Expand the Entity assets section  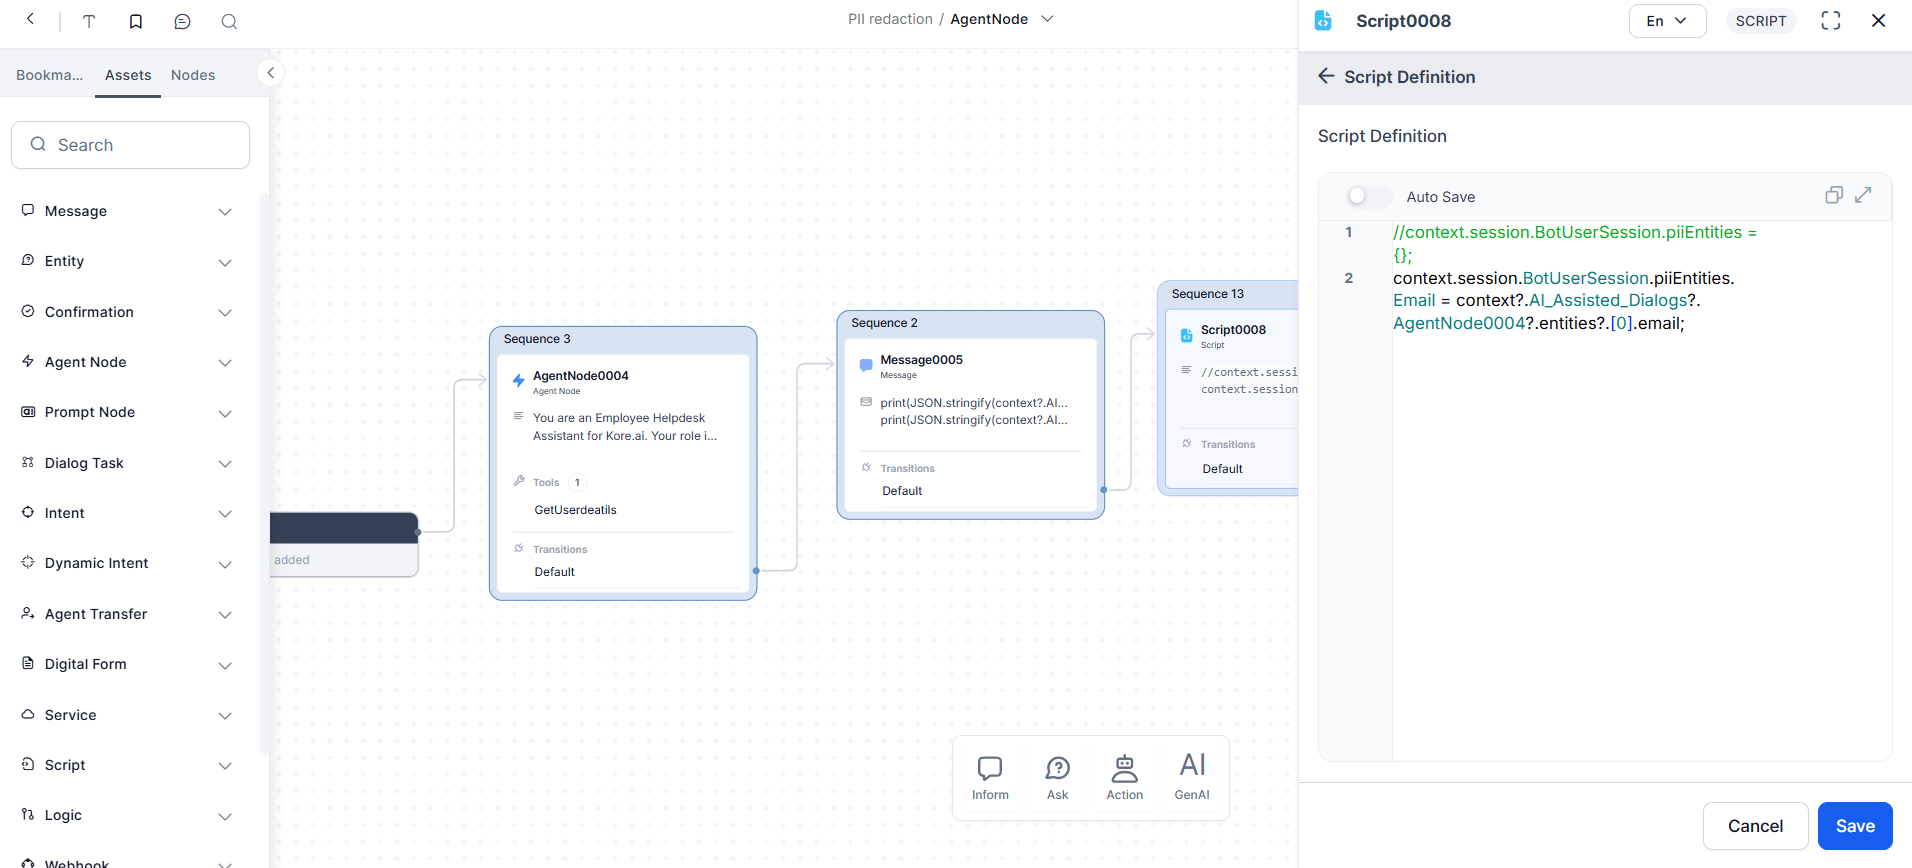pos(225,262)
